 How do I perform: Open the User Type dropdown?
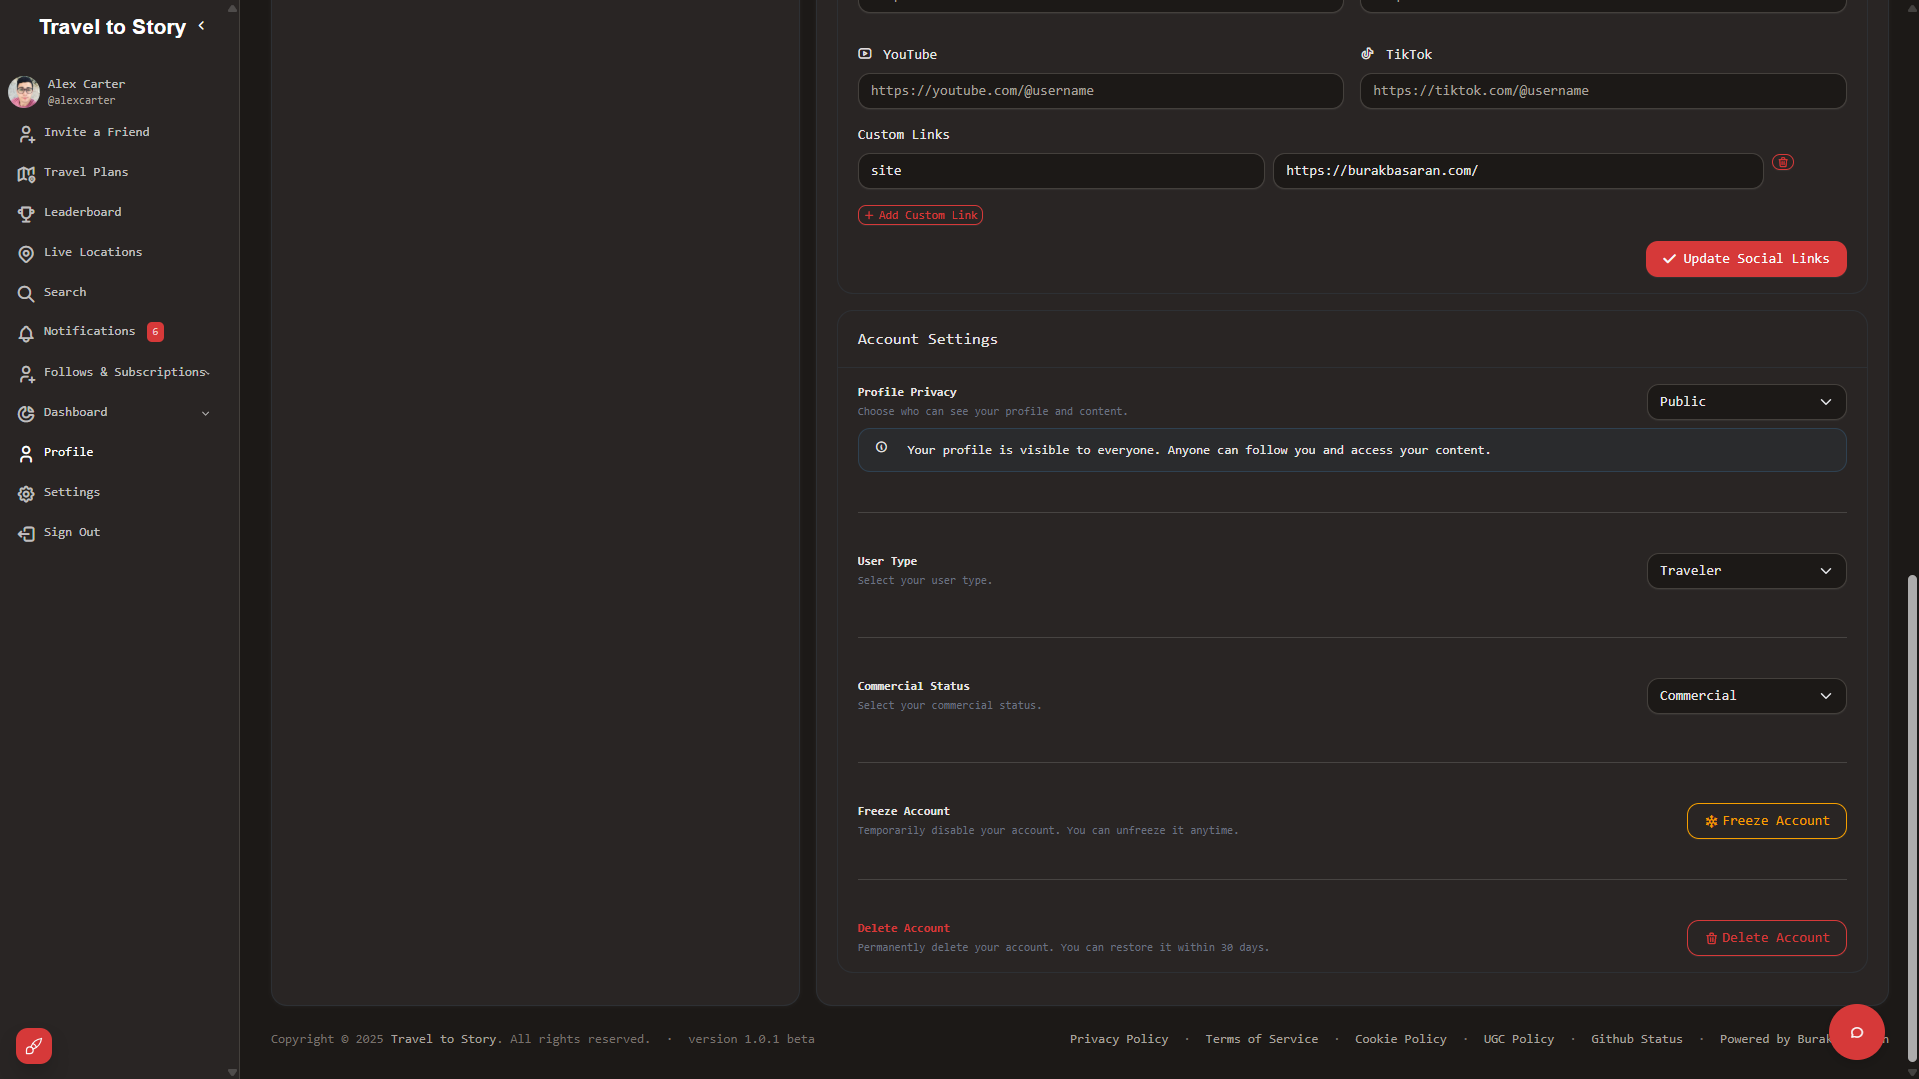point(1745,571)
